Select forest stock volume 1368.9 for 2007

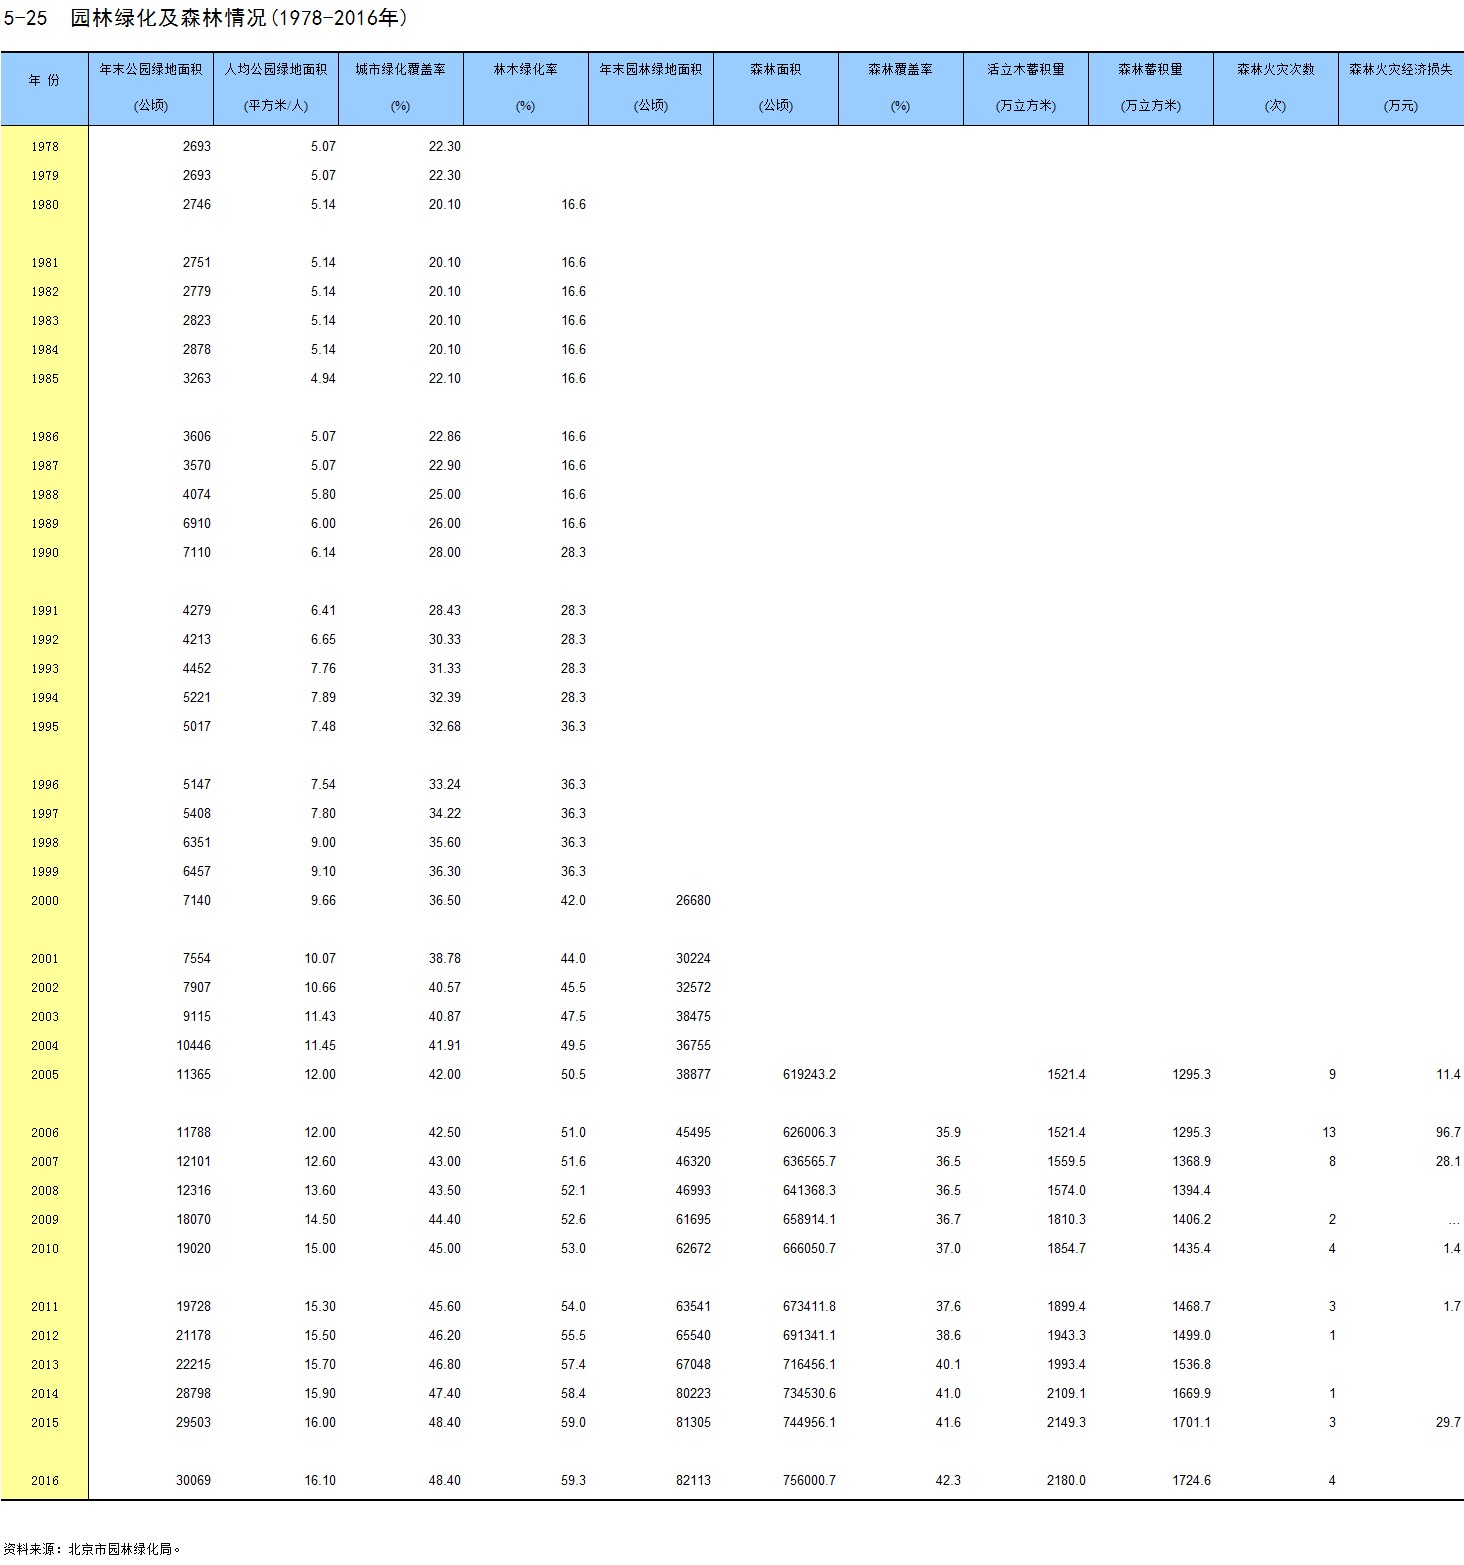1191,1161
